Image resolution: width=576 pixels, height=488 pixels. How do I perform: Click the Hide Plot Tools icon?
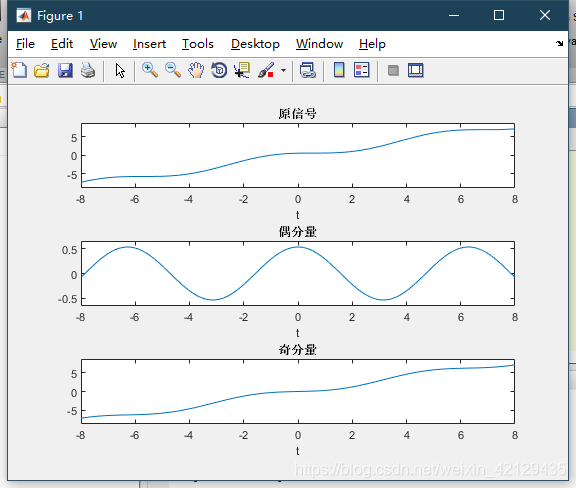click(393, 70)
